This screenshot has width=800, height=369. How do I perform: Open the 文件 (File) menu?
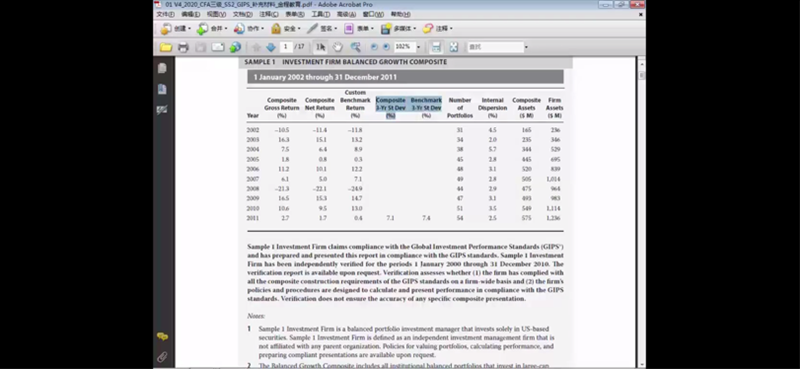165,14
